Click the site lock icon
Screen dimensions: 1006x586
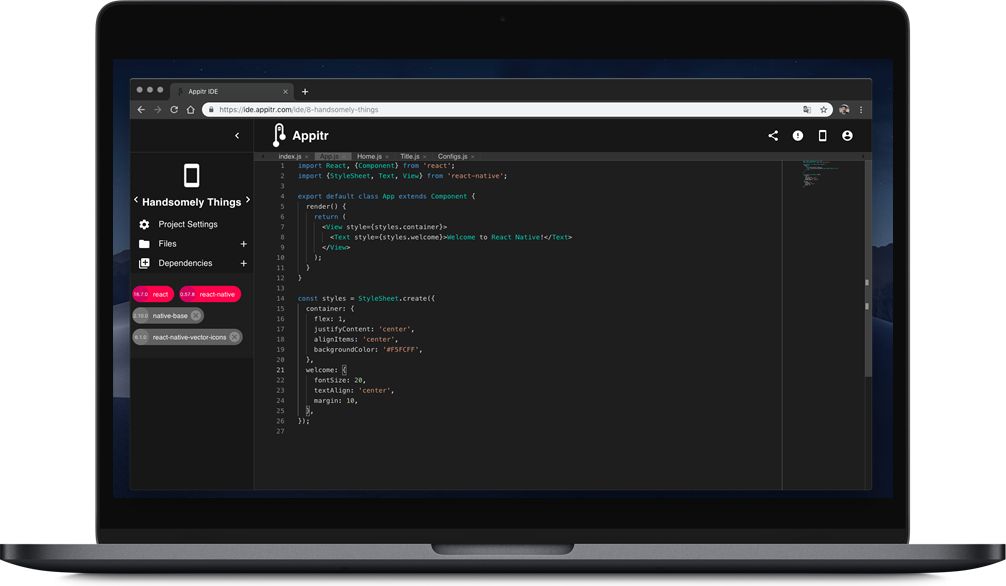(x=211, y=110)
